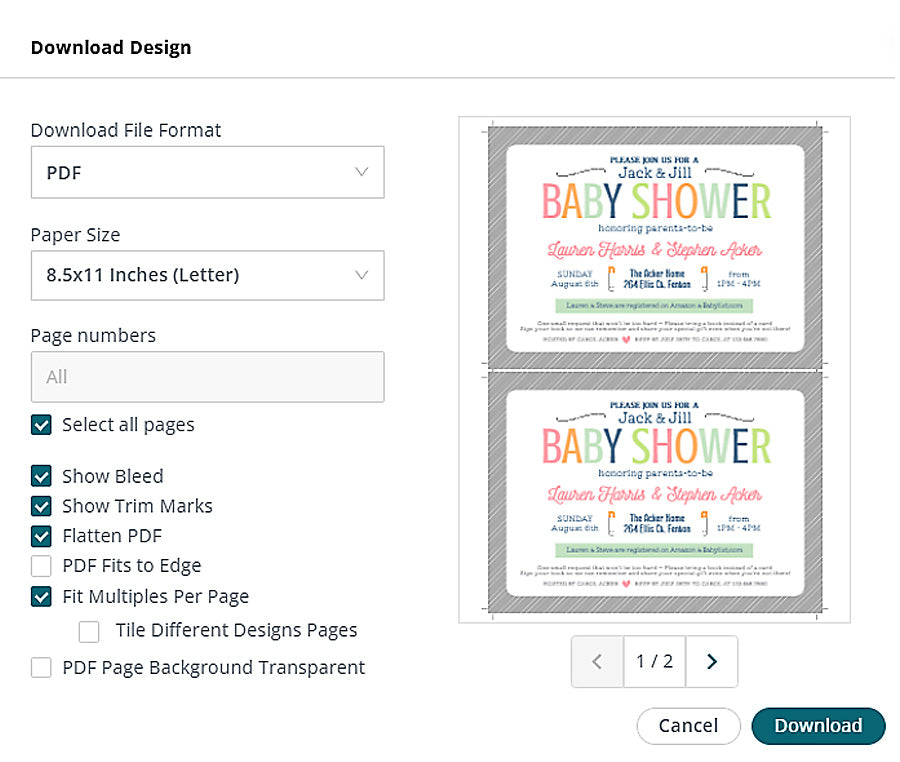The width and height of the screenshot is (900, 762).
Task: Check Tile Different Designs Pages option
Action: click(x=89, y=631)
